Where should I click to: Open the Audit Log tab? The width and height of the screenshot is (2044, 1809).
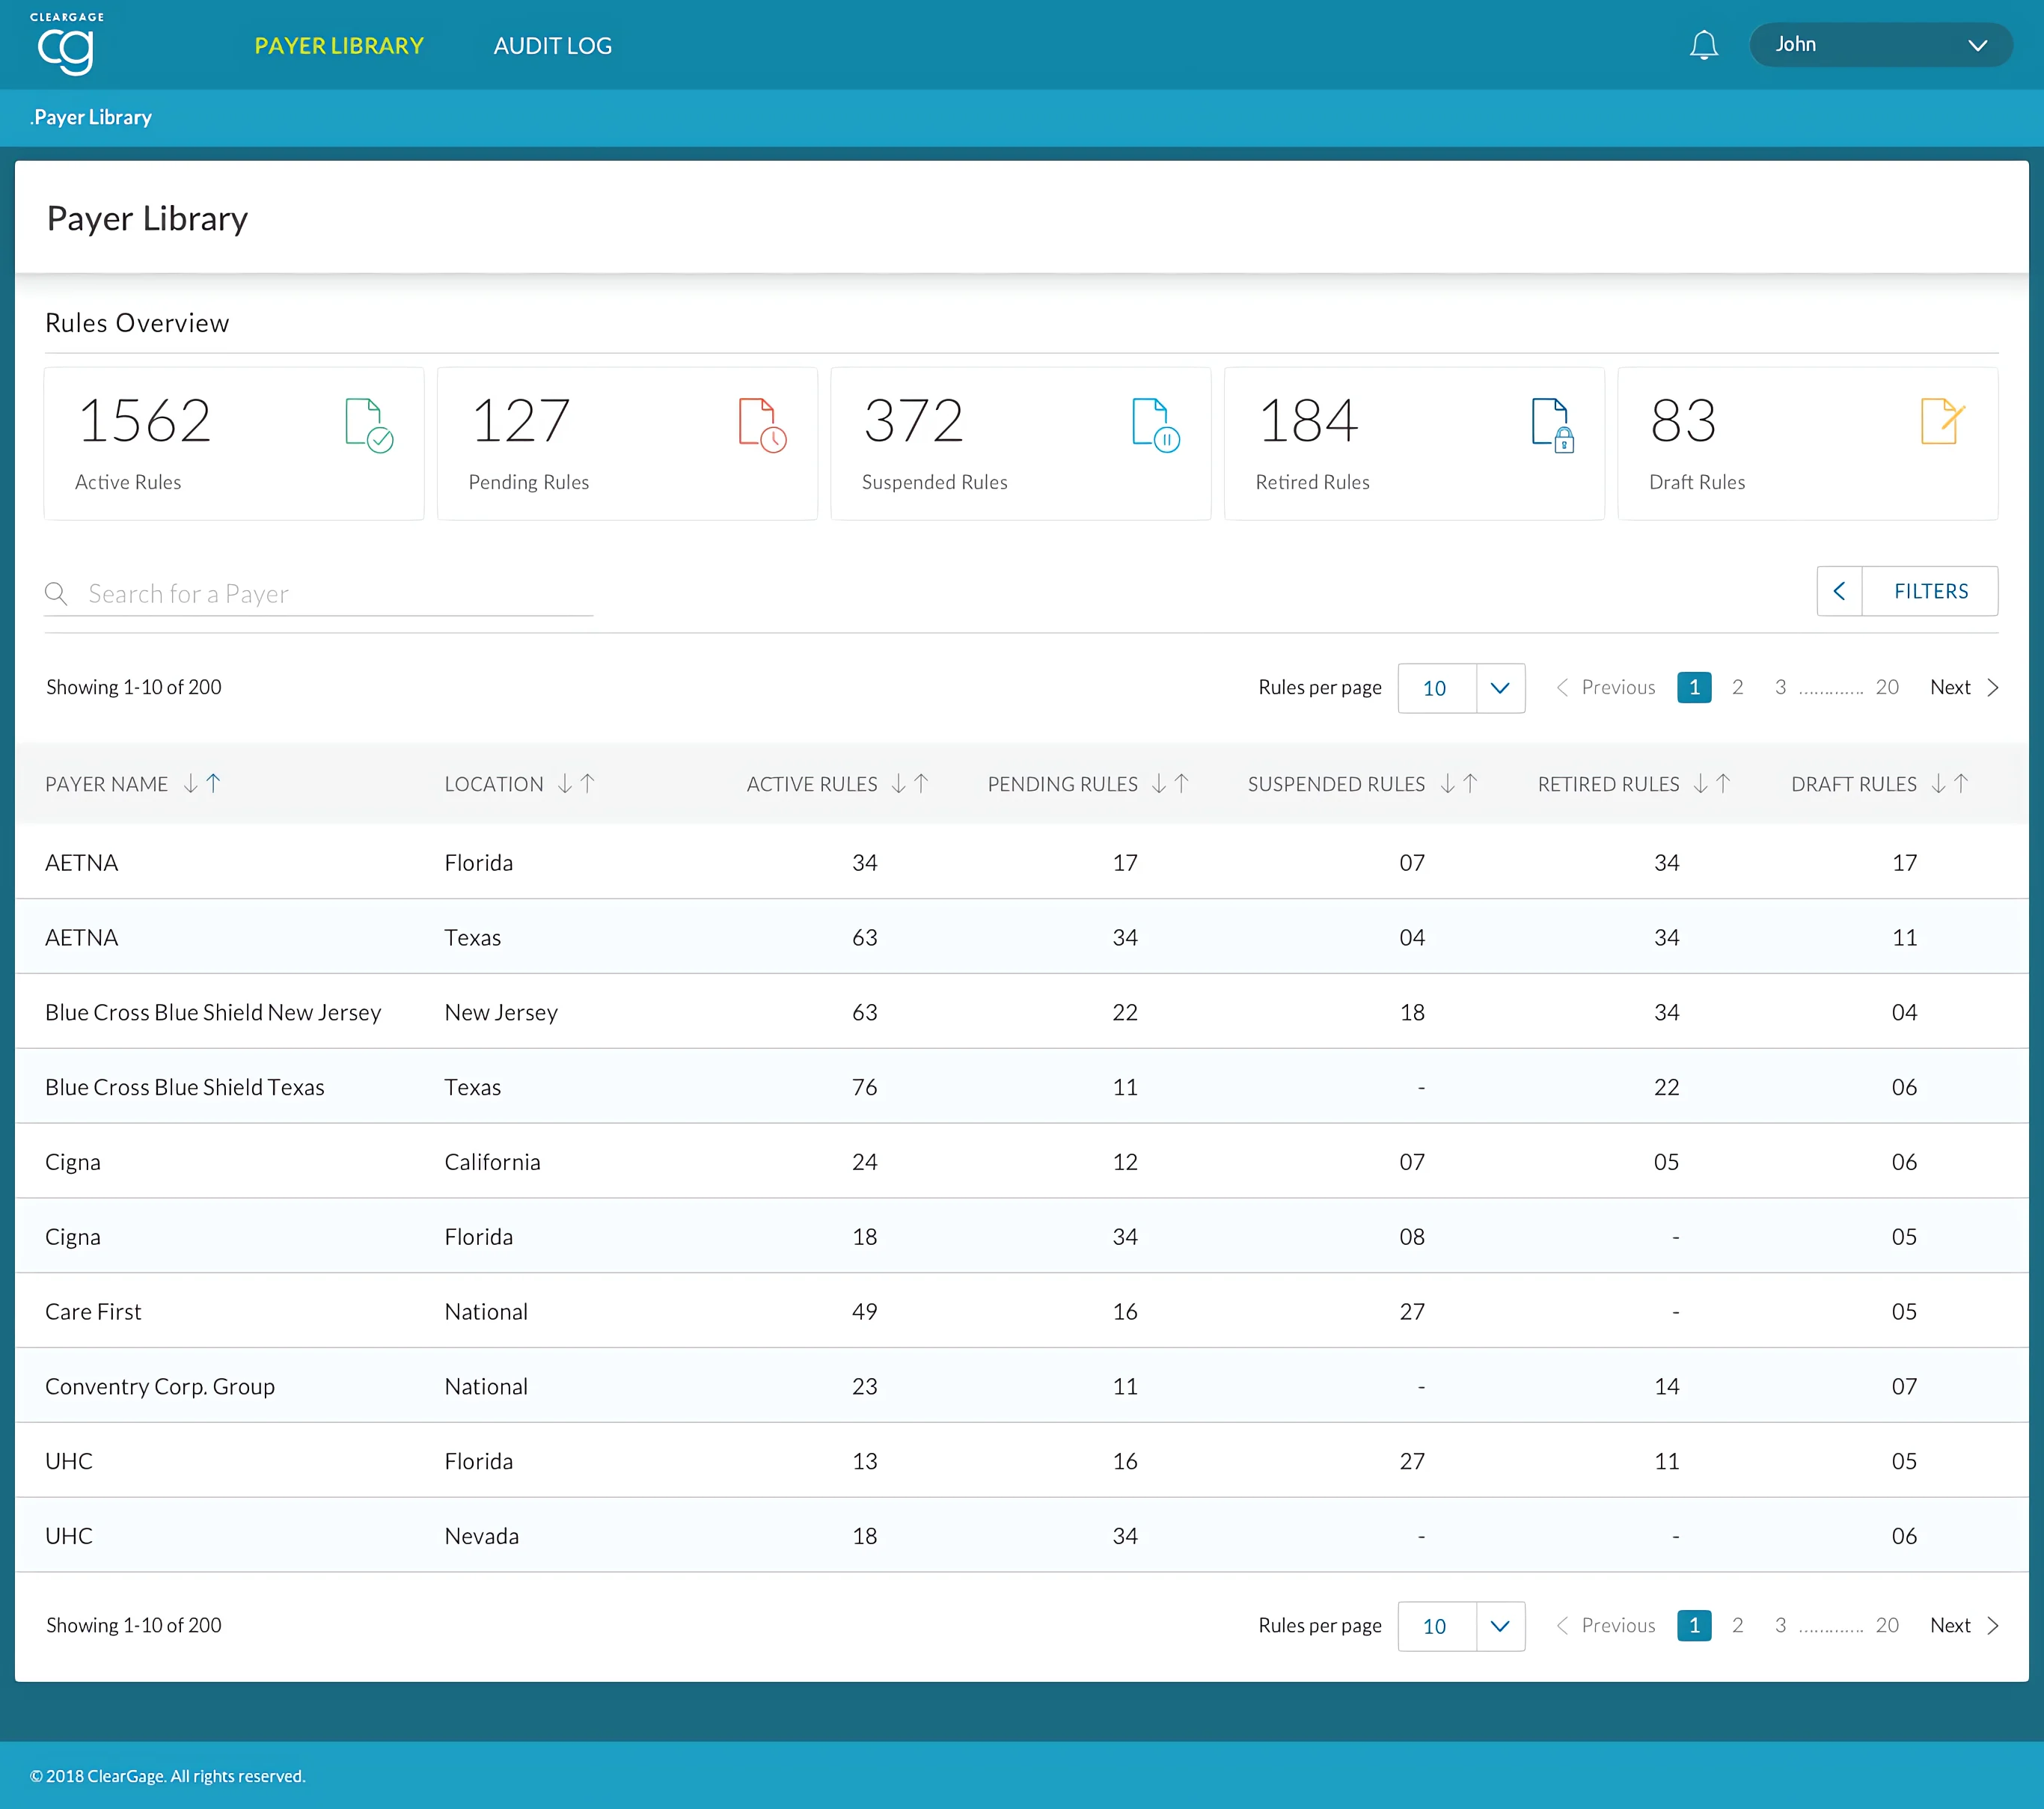click(552, 46)
